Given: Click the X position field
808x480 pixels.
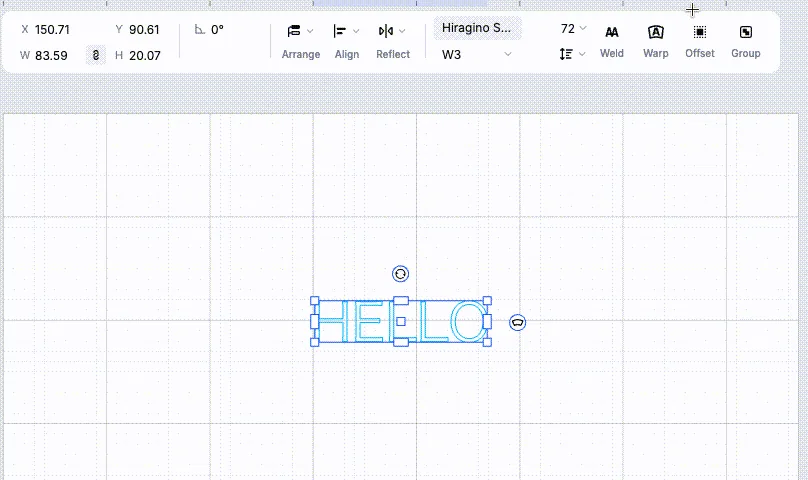Looking at the screenshot, I should pos(52,29).
